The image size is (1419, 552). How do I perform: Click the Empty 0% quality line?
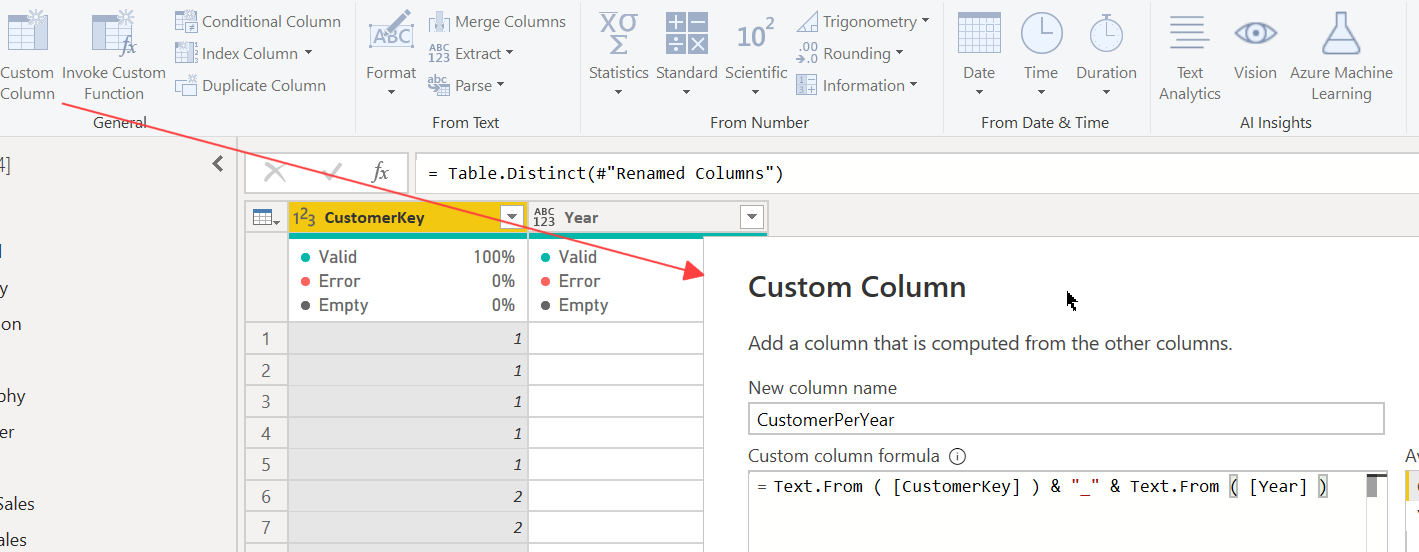(x=408, y=305)
